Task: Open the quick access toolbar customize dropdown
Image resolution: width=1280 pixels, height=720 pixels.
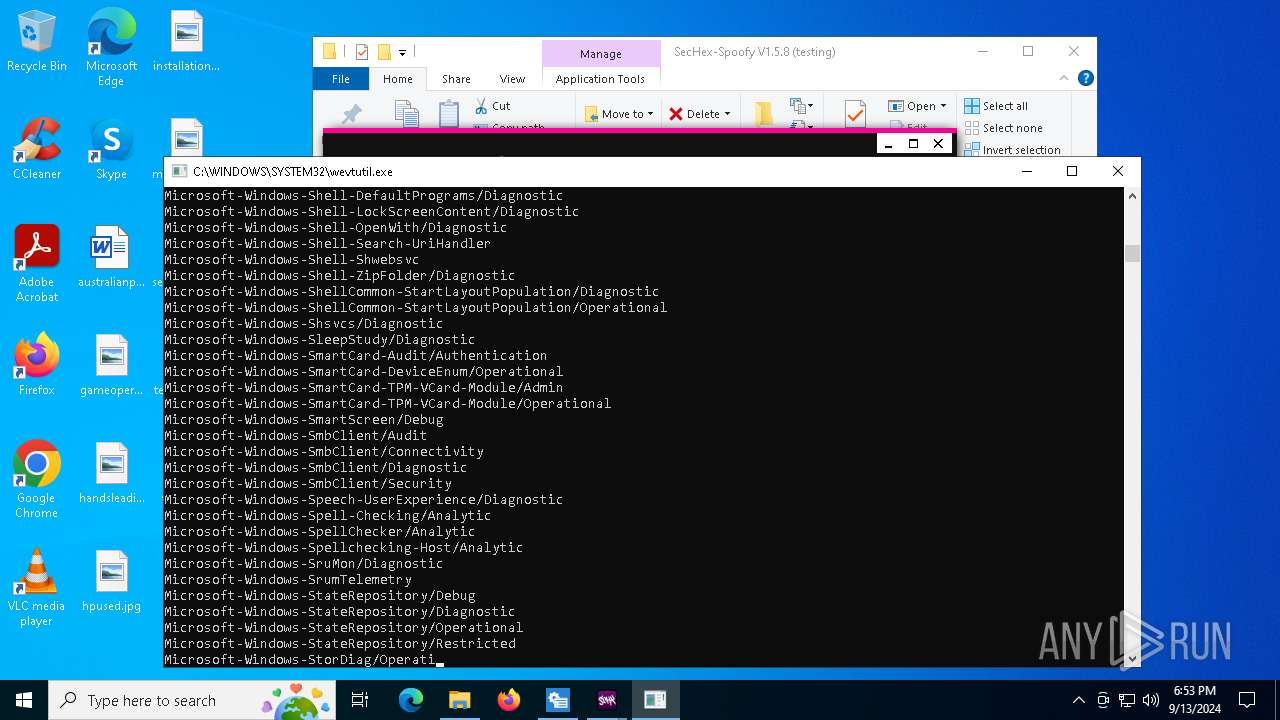Action: [402, 52]
